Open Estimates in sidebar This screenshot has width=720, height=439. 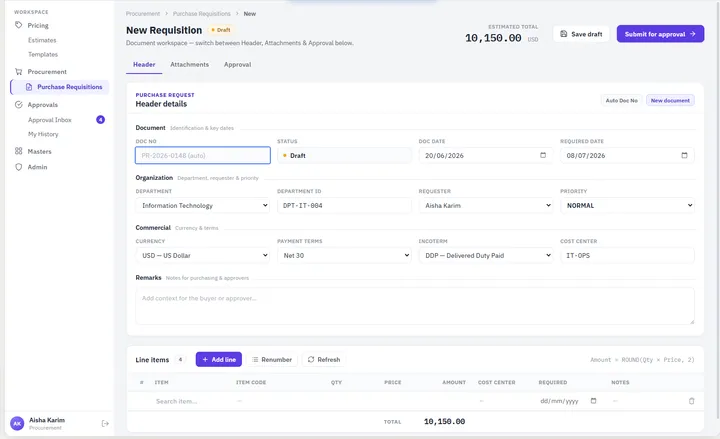point(42,40)
